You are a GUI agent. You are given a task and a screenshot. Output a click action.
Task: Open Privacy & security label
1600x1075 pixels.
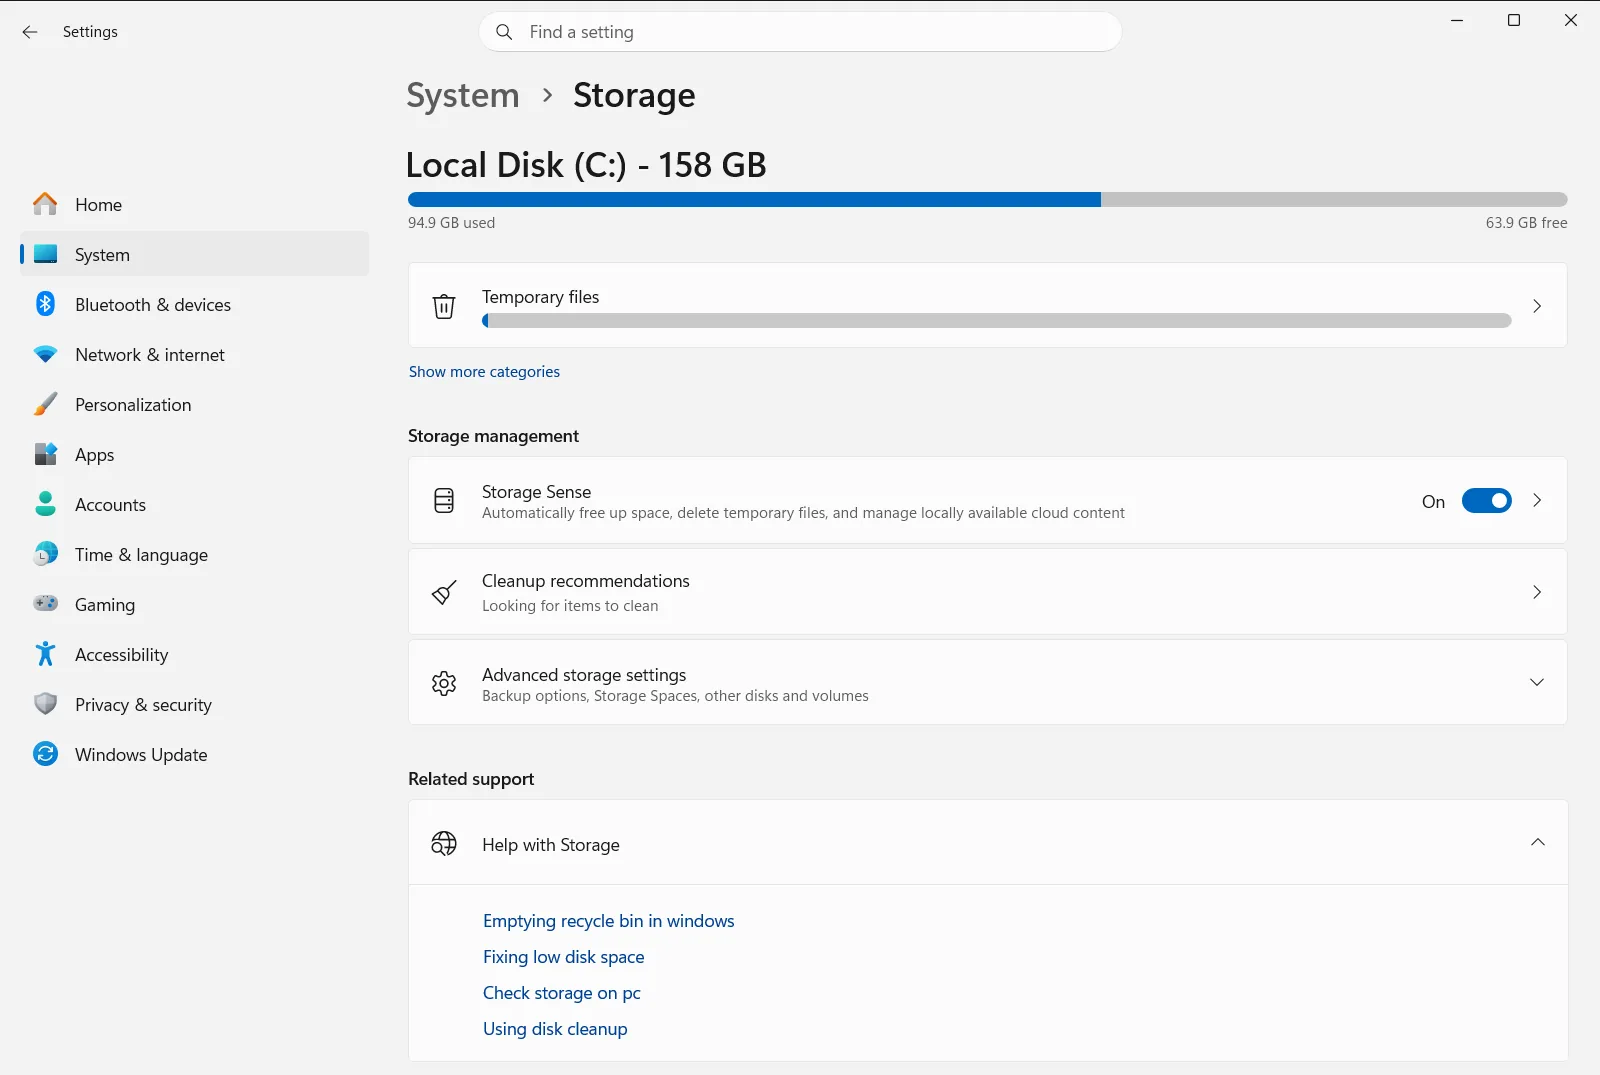tap(143, 705)
